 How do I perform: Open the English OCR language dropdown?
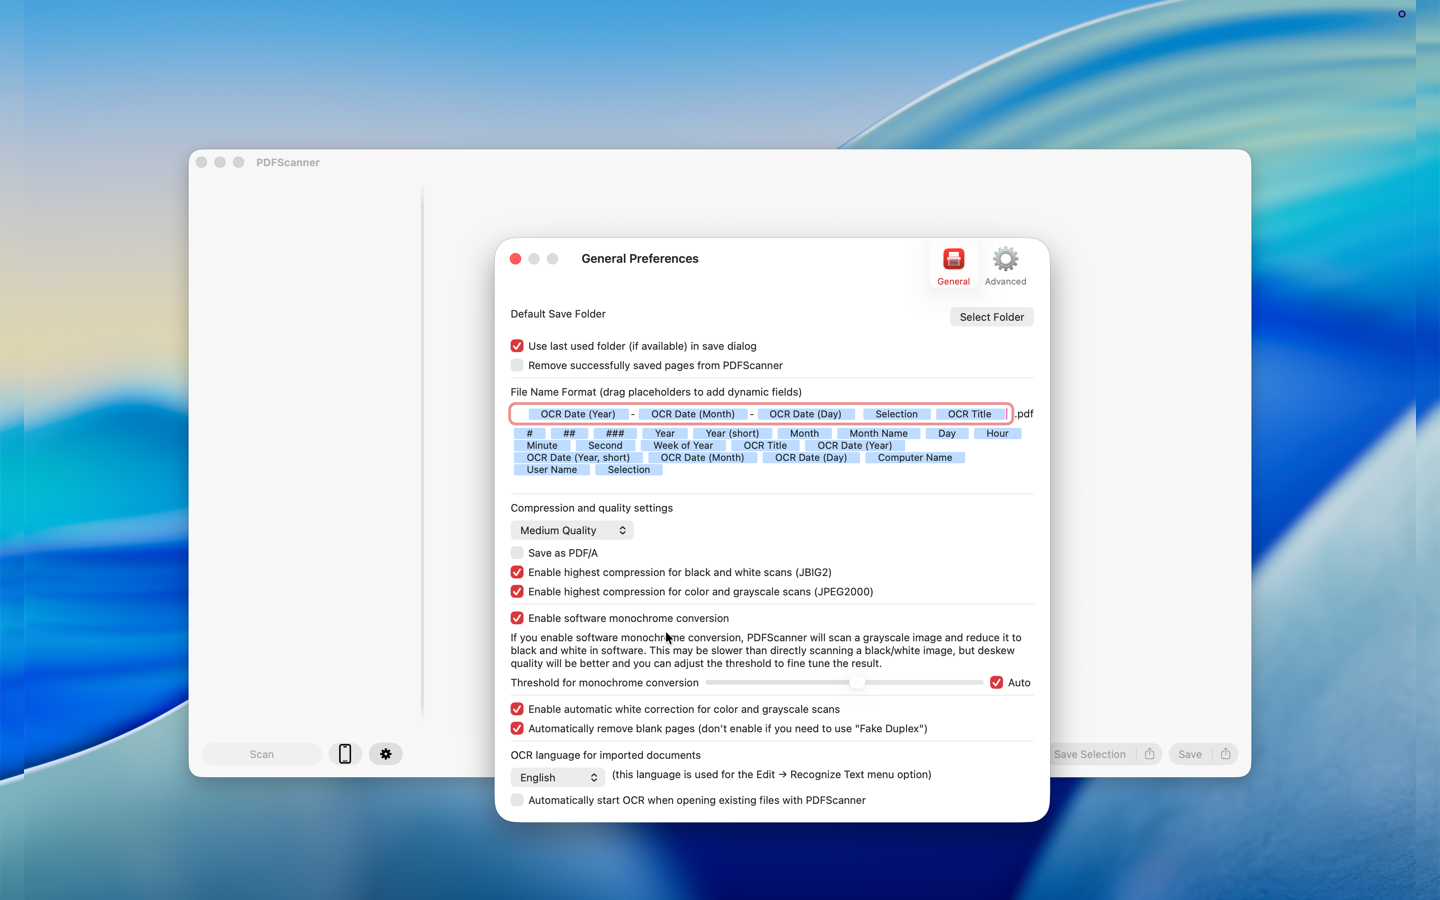click(x=558, y=777)
